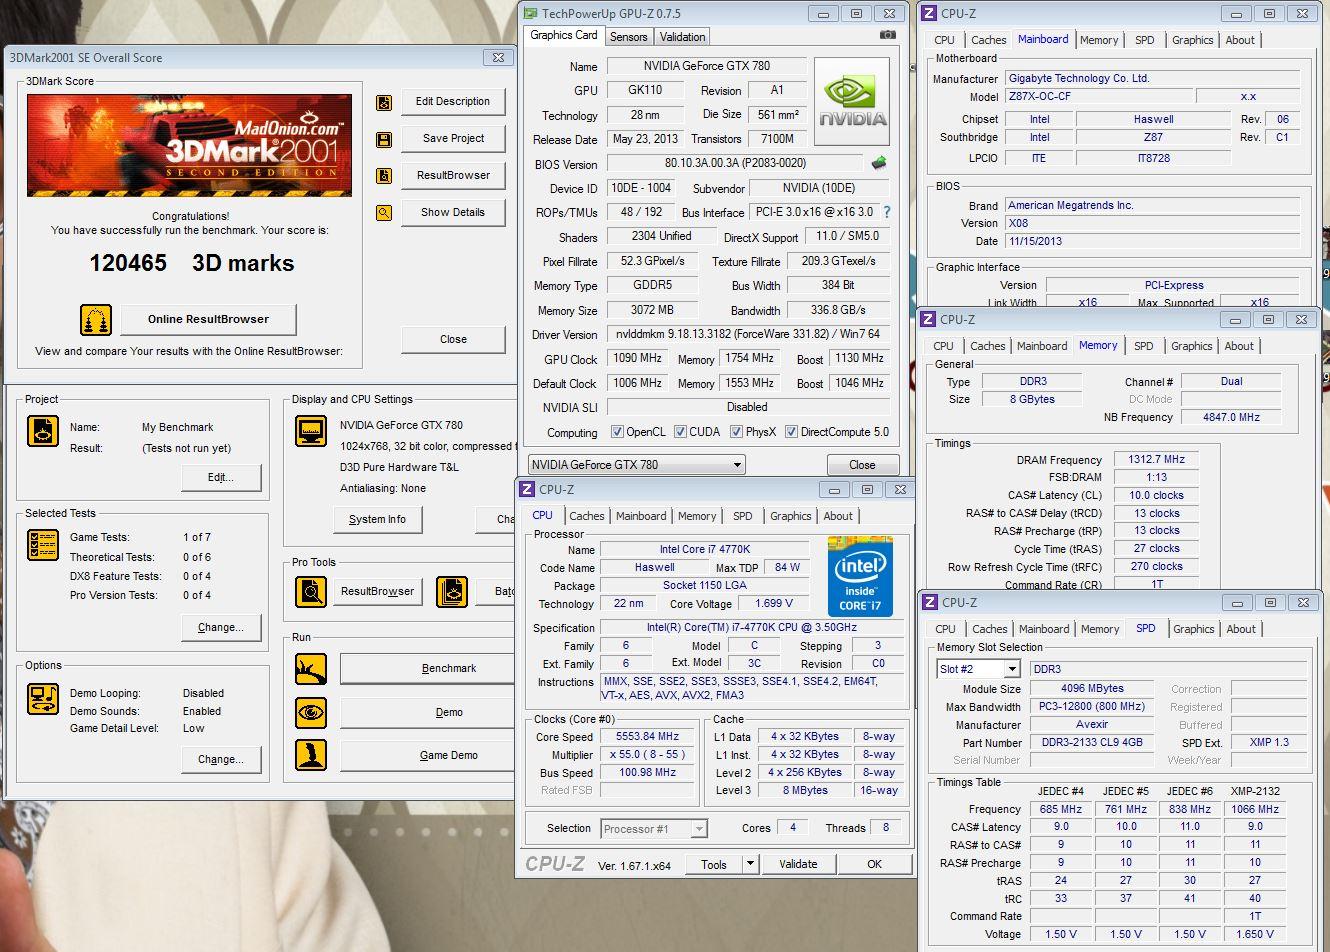Image resolution: width=1330 pixels, height=952 pixels.
Task: Toggle the PhysX checkbox
Action: [736, 432]
